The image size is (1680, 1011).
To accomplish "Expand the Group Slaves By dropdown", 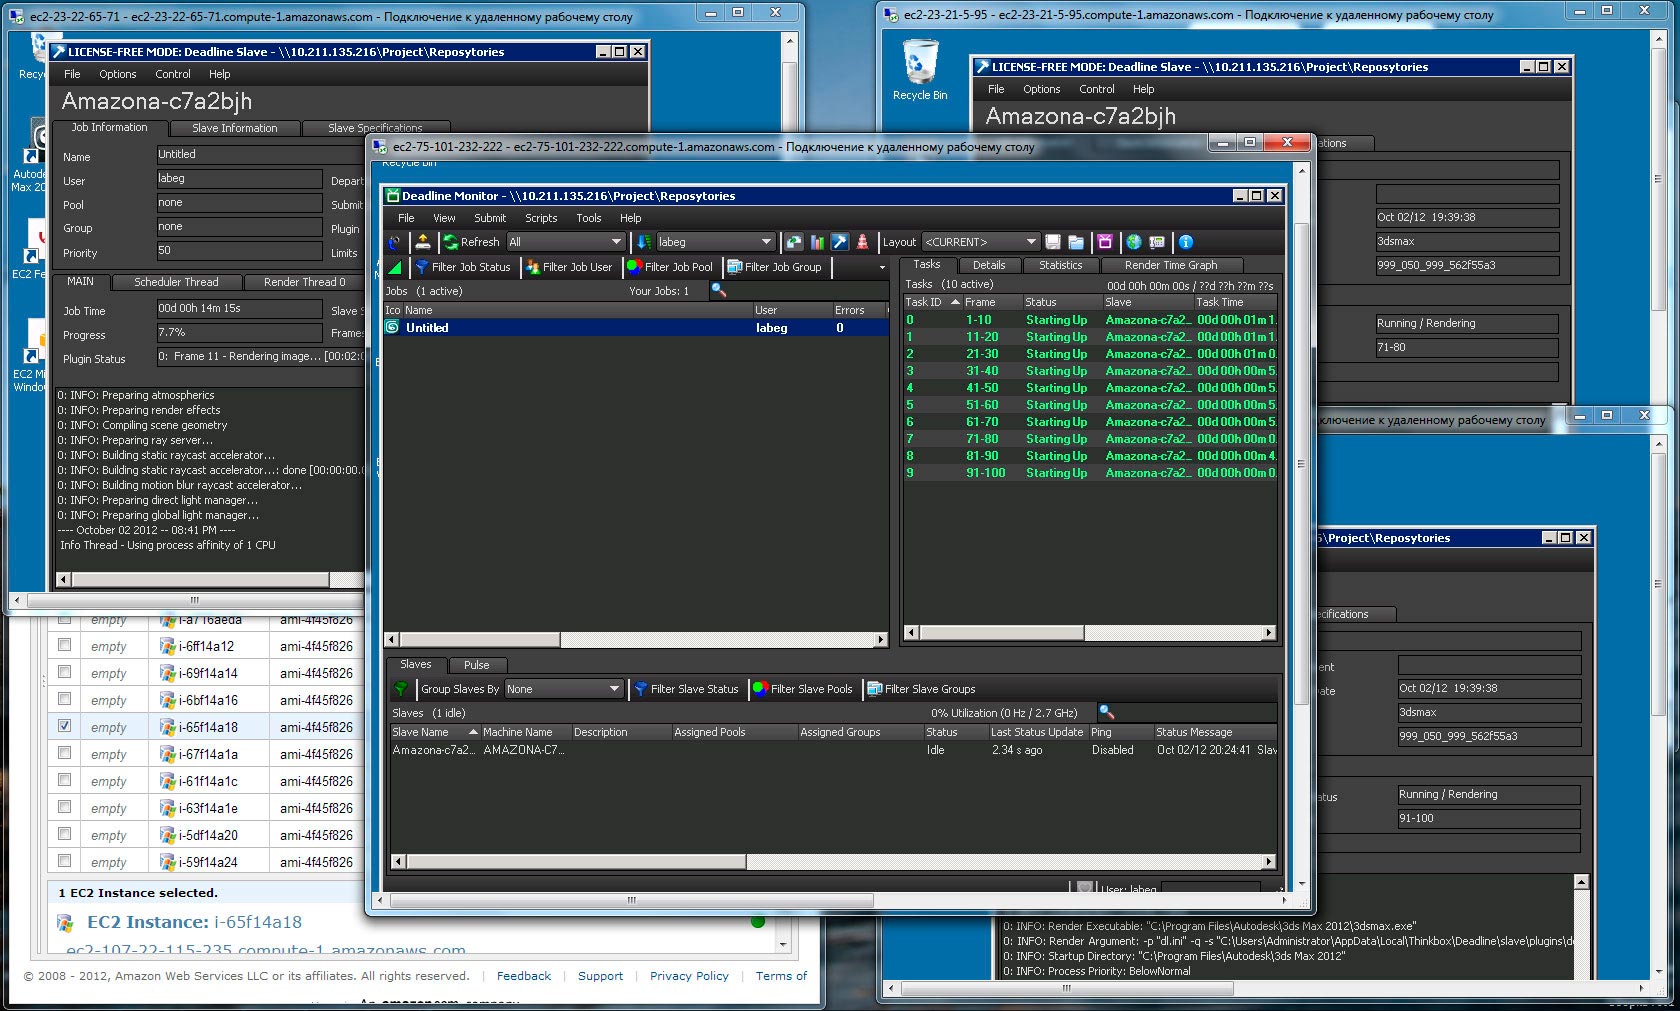I will [x=564, y=689].
